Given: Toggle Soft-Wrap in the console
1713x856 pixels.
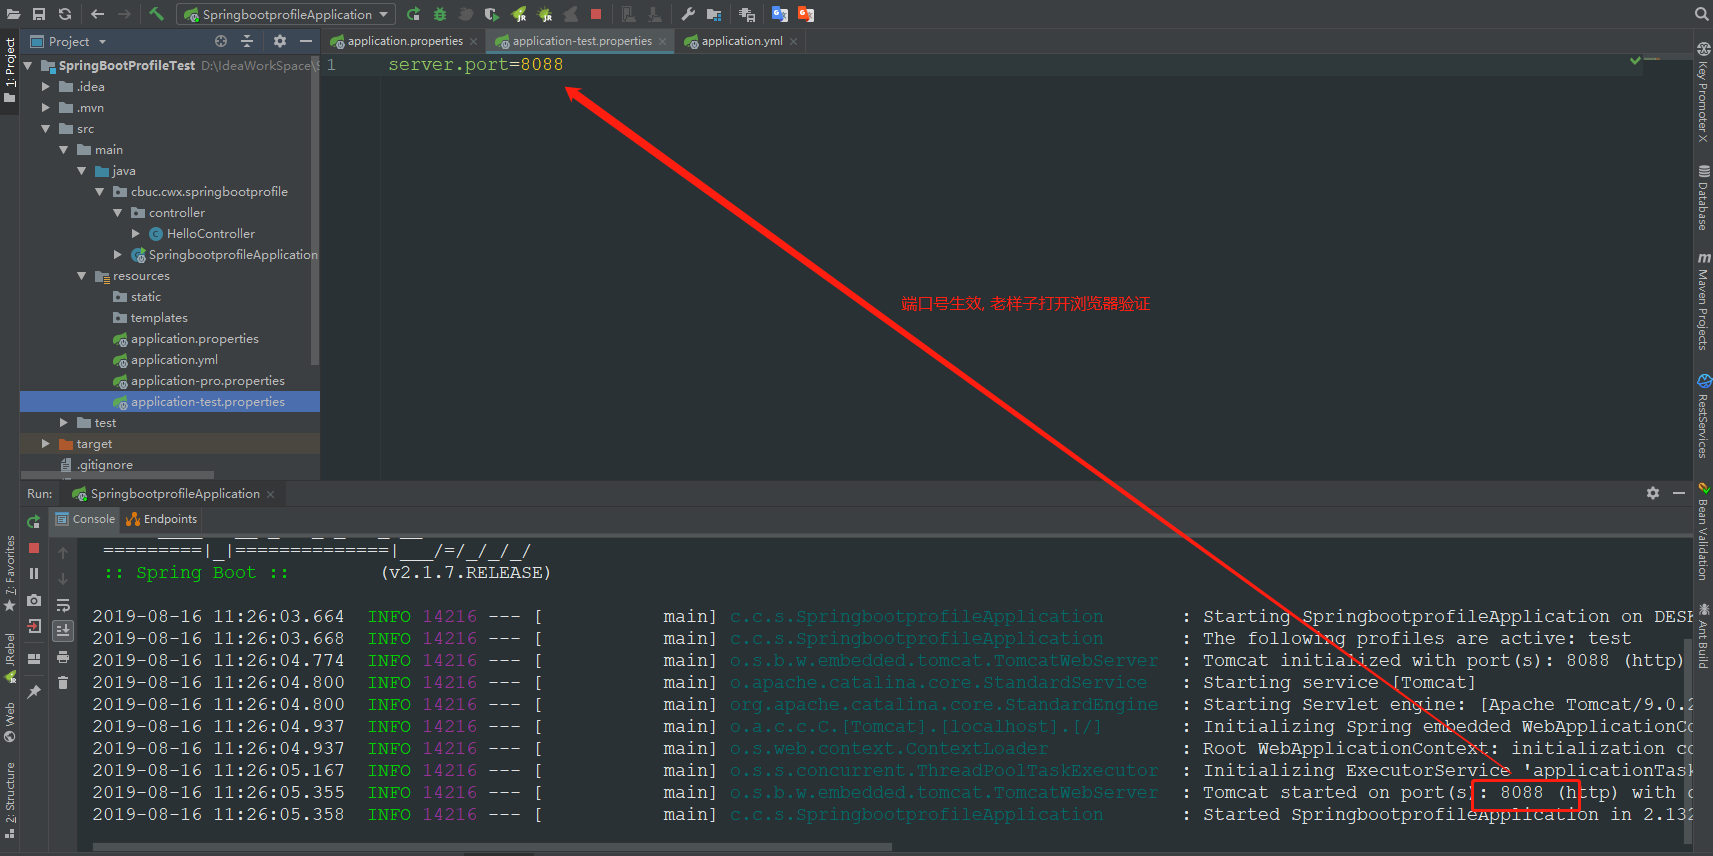Looking at the screenshot, I should click(x=63, y=605).
